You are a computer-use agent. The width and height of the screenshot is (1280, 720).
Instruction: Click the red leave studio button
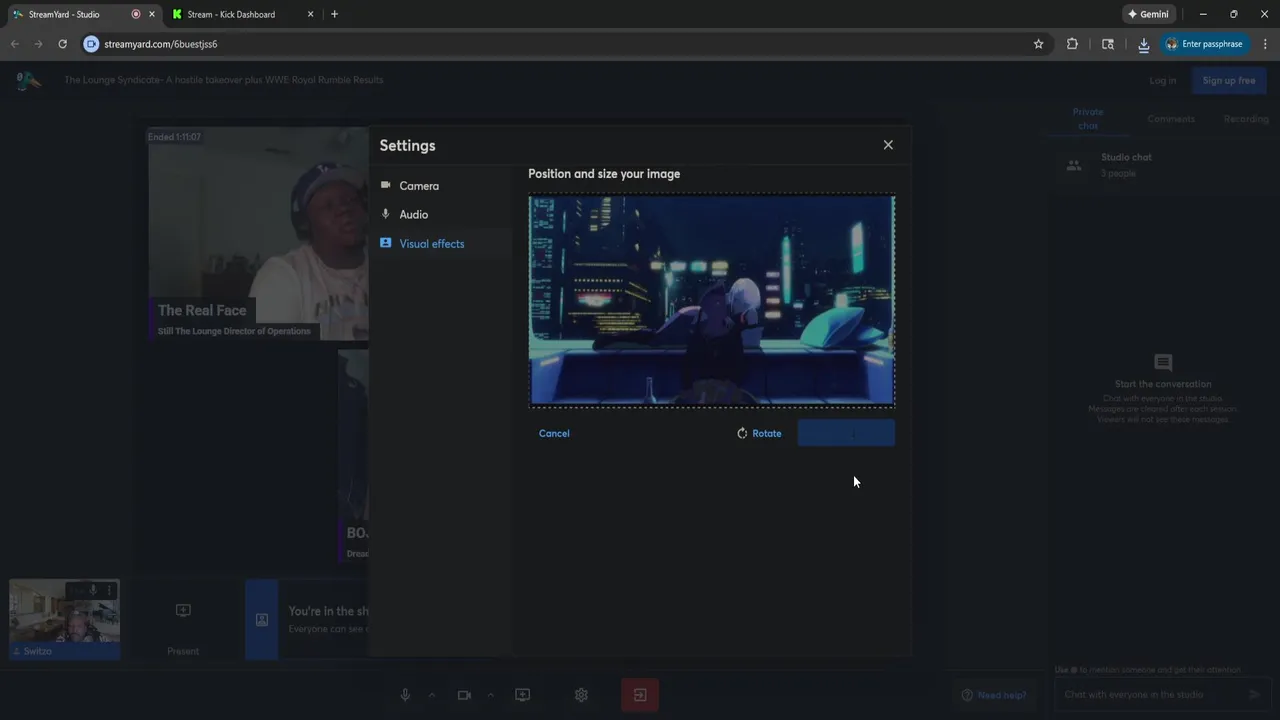[x=640, y=695]
